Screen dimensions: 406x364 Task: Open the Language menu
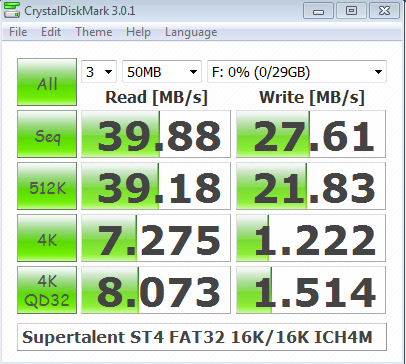(191, 32)
